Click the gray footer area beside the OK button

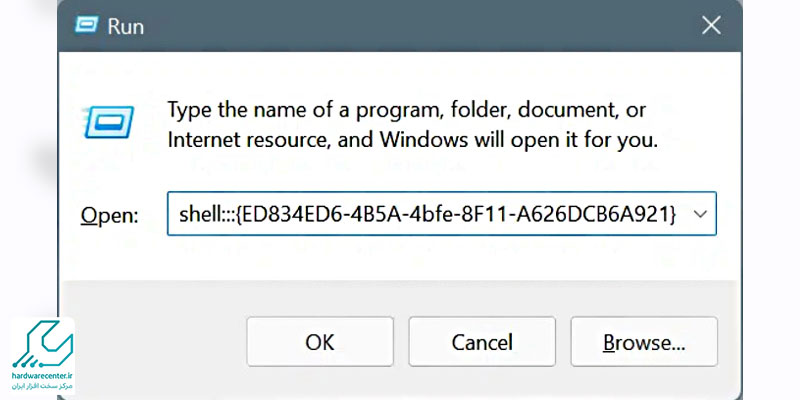tap(153, 341)
